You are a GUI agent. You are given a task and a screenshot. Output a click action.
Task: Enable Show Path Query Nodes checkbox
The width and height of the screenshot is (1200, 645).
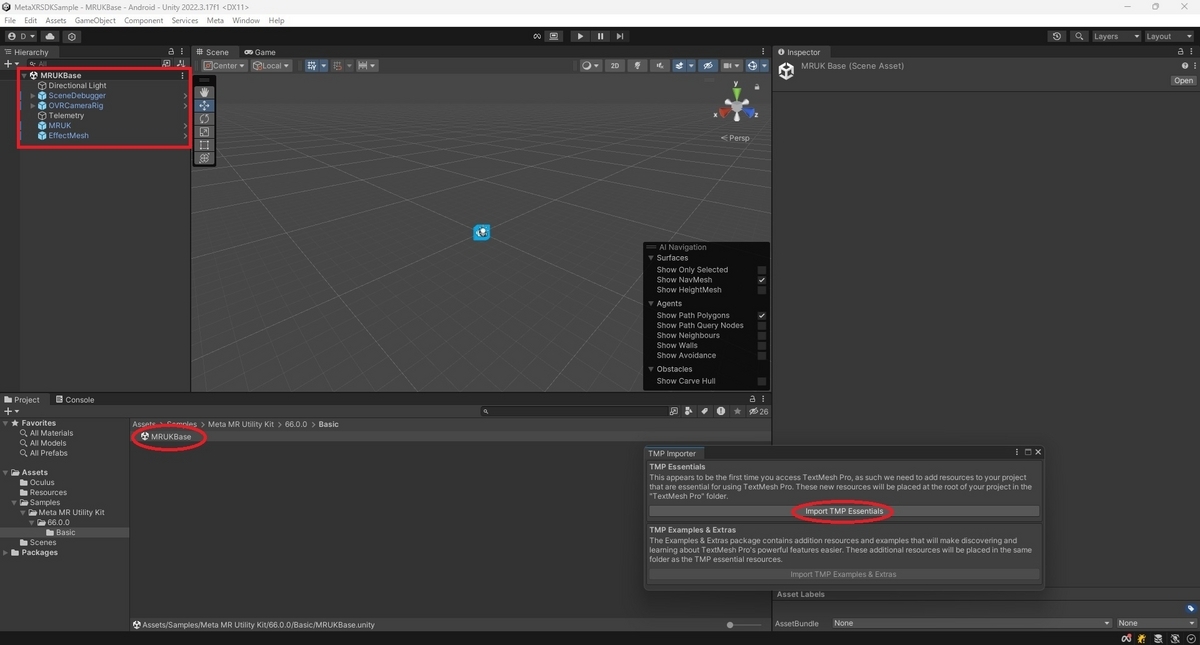point(762,325)
